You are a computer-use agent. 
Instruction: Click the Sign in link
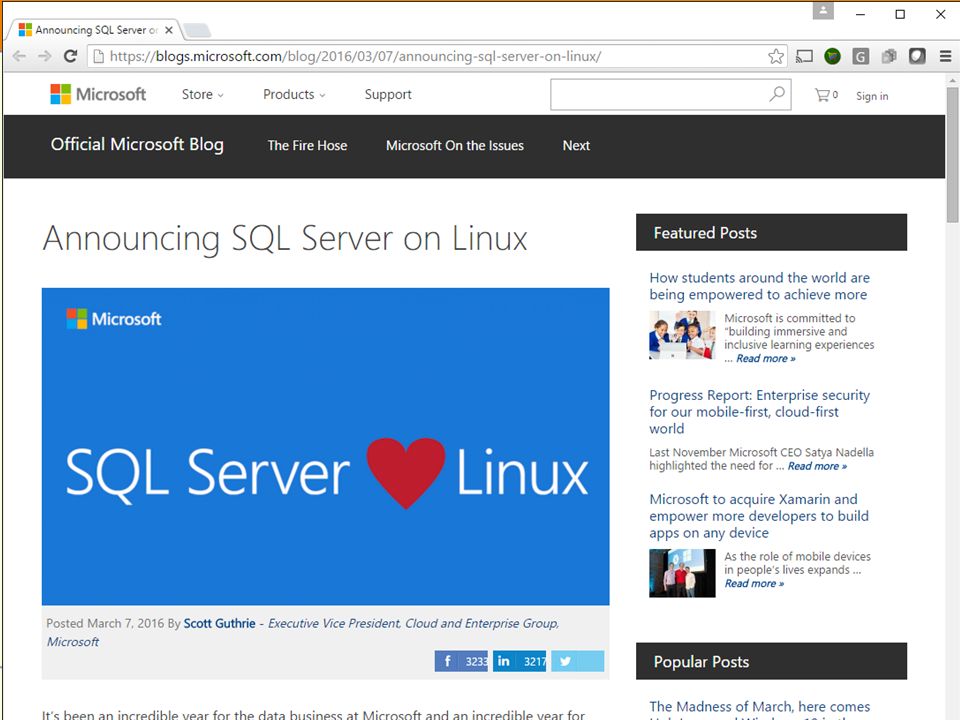(872, 96)
